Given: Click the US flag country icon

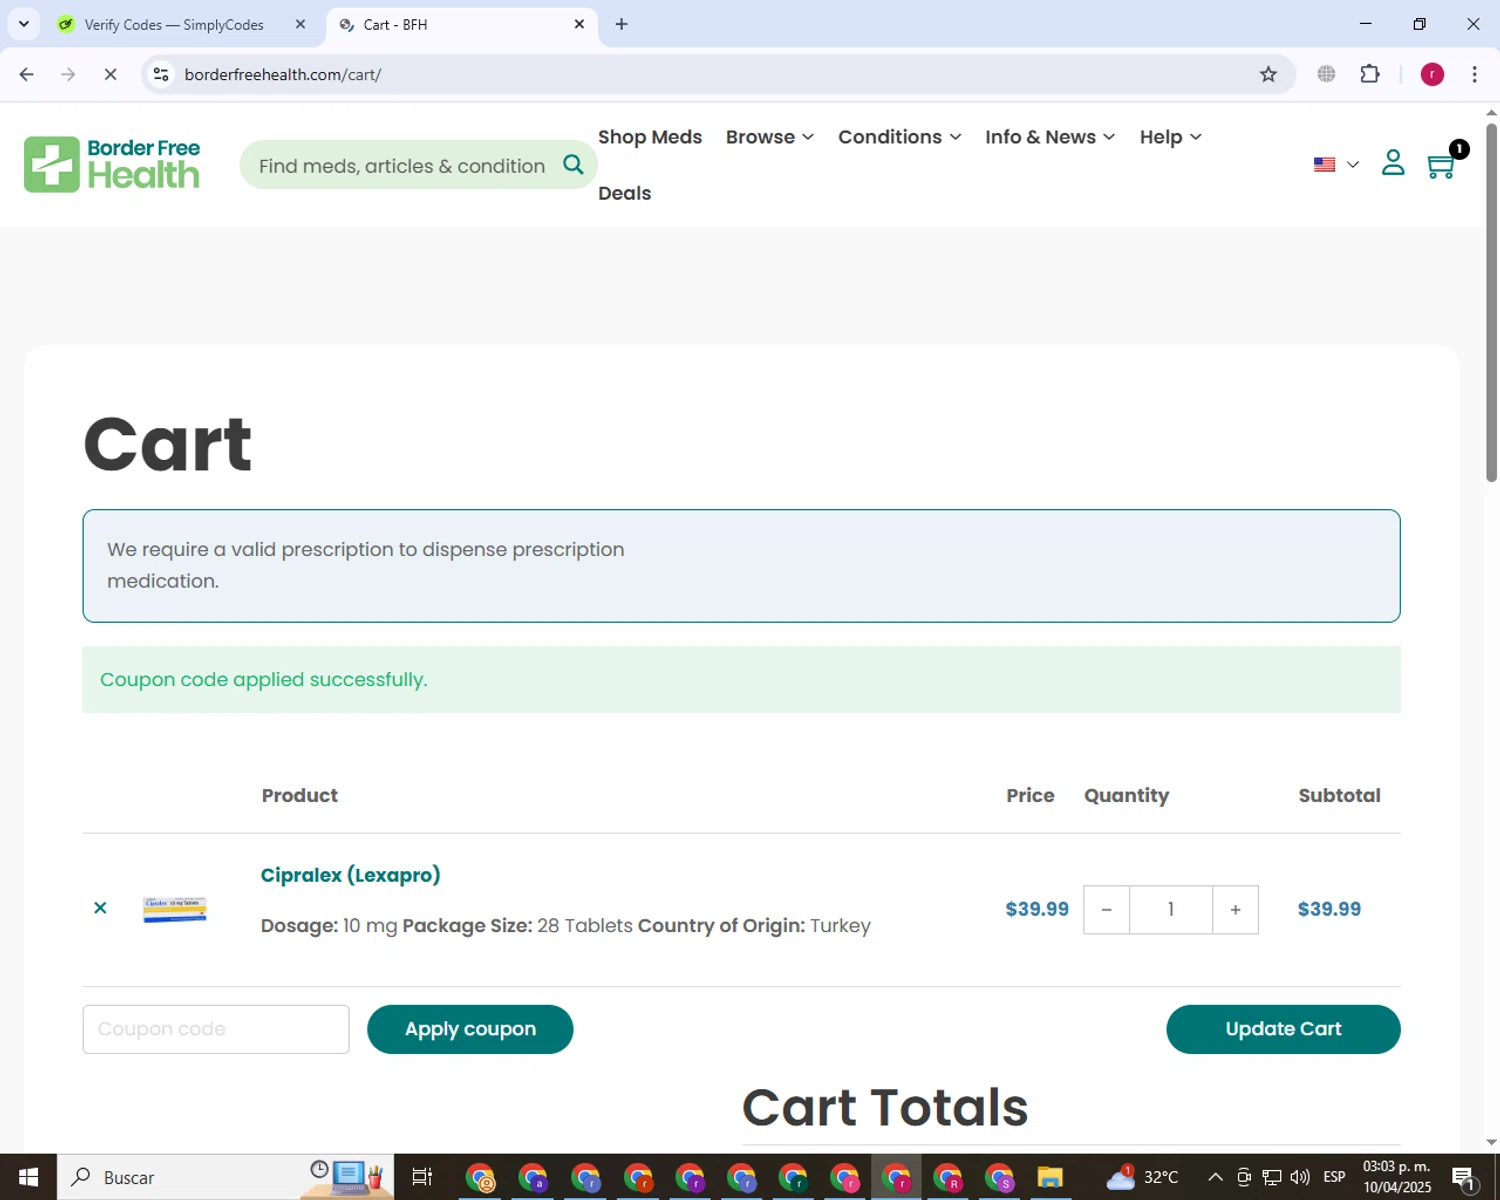Looking at the screenshot, I should coord(1325,165).
